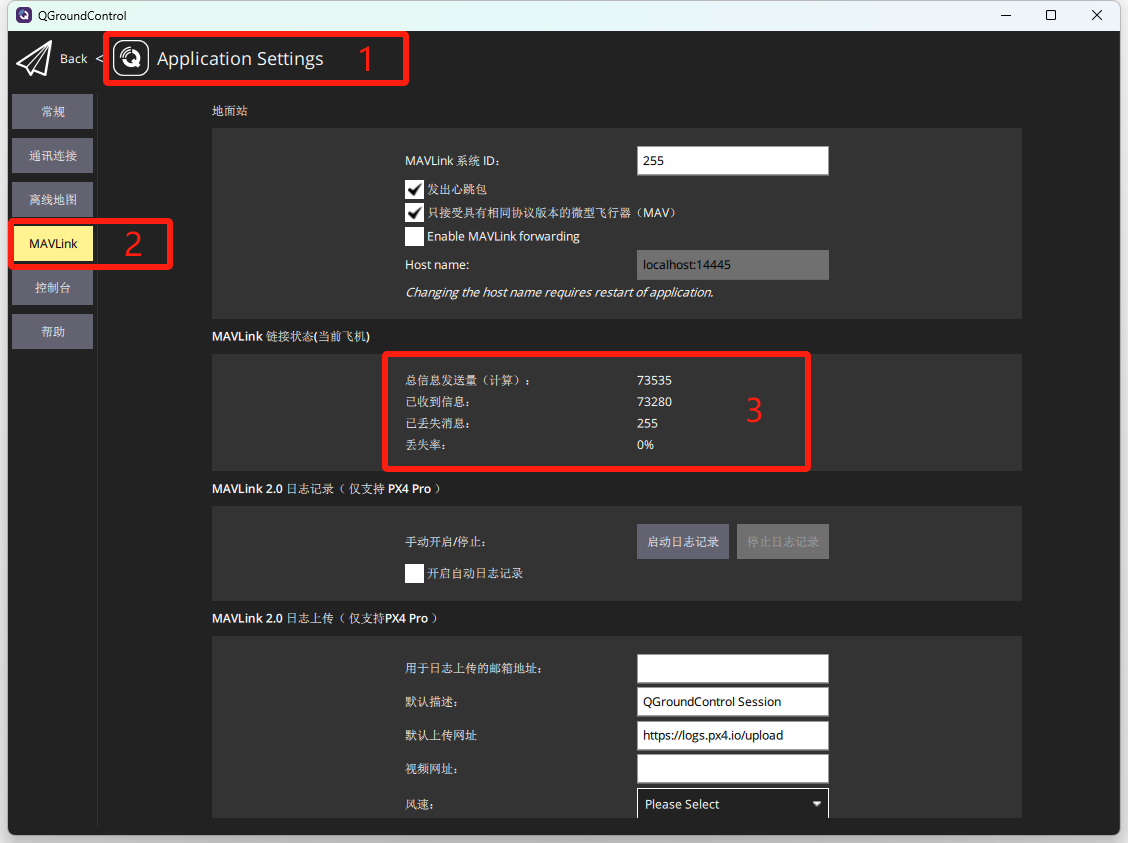The height and width of the screenshot is (843, 1128).
Task: Click the 丢失率 value 0%
Action: tap(645, 445)
